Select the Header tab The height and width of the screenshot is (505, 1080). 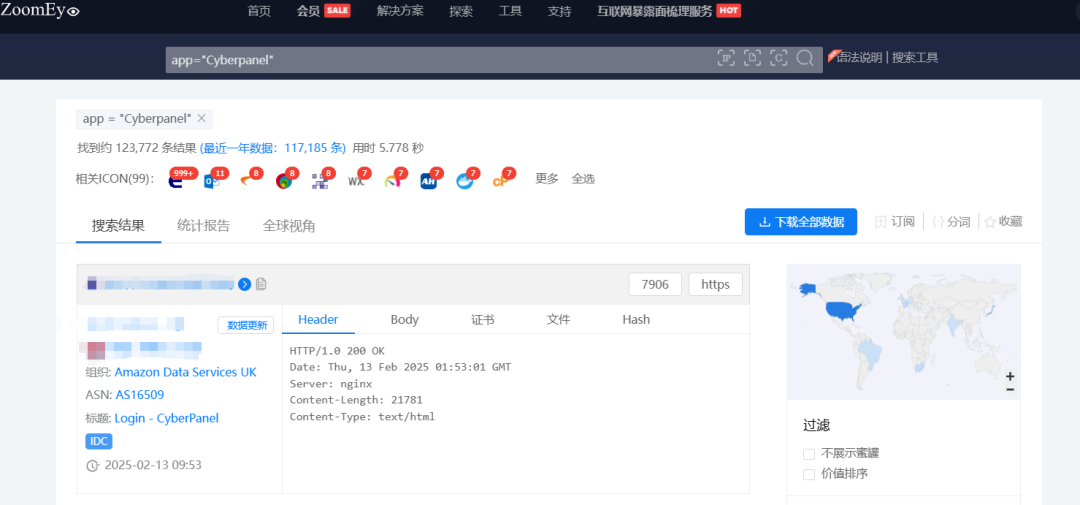(318, 320)
